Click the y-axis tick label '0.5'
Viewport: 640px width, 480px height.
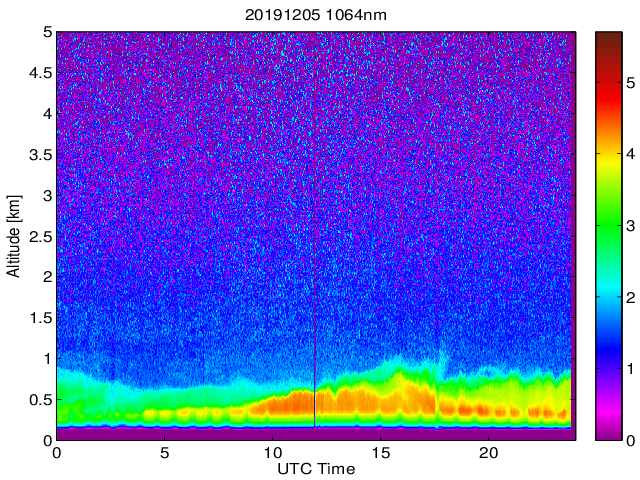pyautogui.click(x=41, y=400)
